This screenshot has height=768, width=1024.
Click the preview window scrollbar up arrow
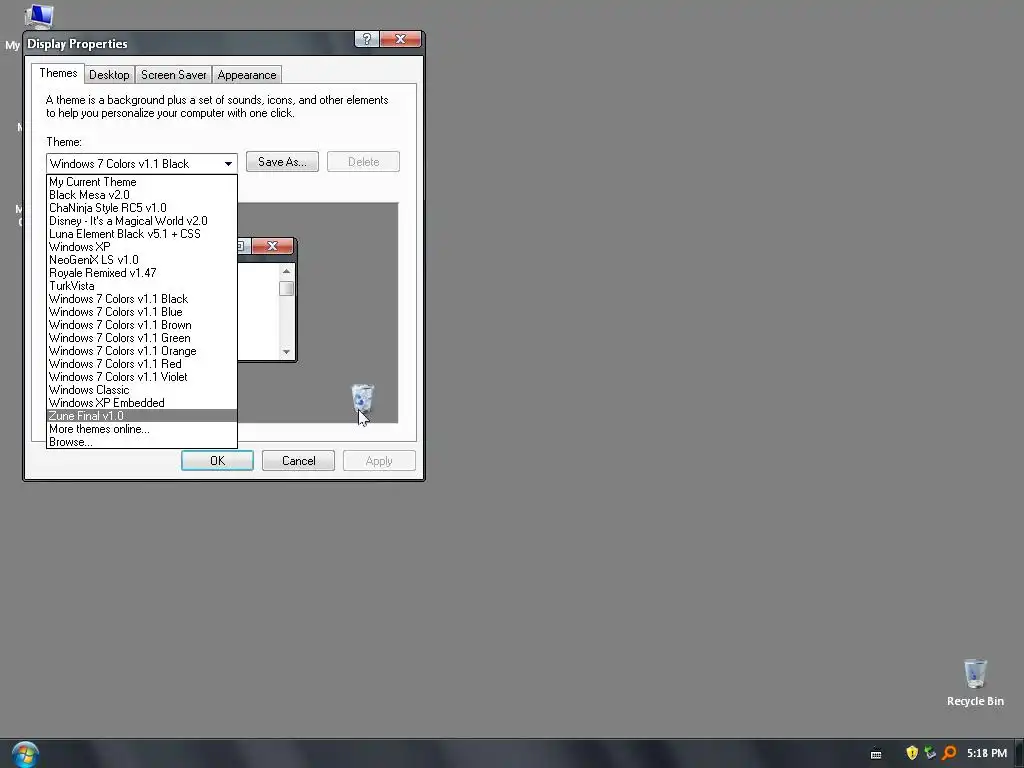[286, 271]
